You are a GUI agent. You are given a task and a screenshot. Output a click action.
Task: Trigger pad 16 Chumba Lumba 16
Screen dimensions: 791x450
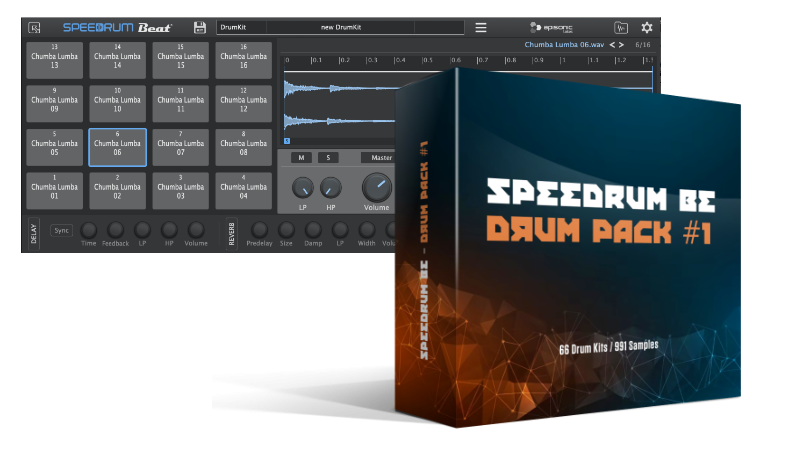pos(243,60)
